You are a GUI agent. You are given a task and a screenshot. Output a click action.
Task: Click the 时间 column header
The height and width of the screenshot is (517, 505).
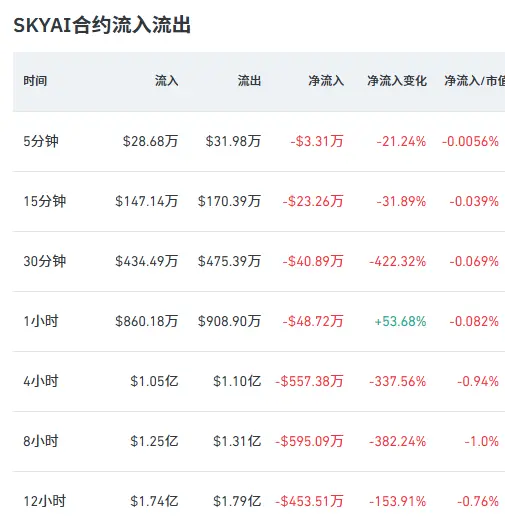(x=35, y=81)
